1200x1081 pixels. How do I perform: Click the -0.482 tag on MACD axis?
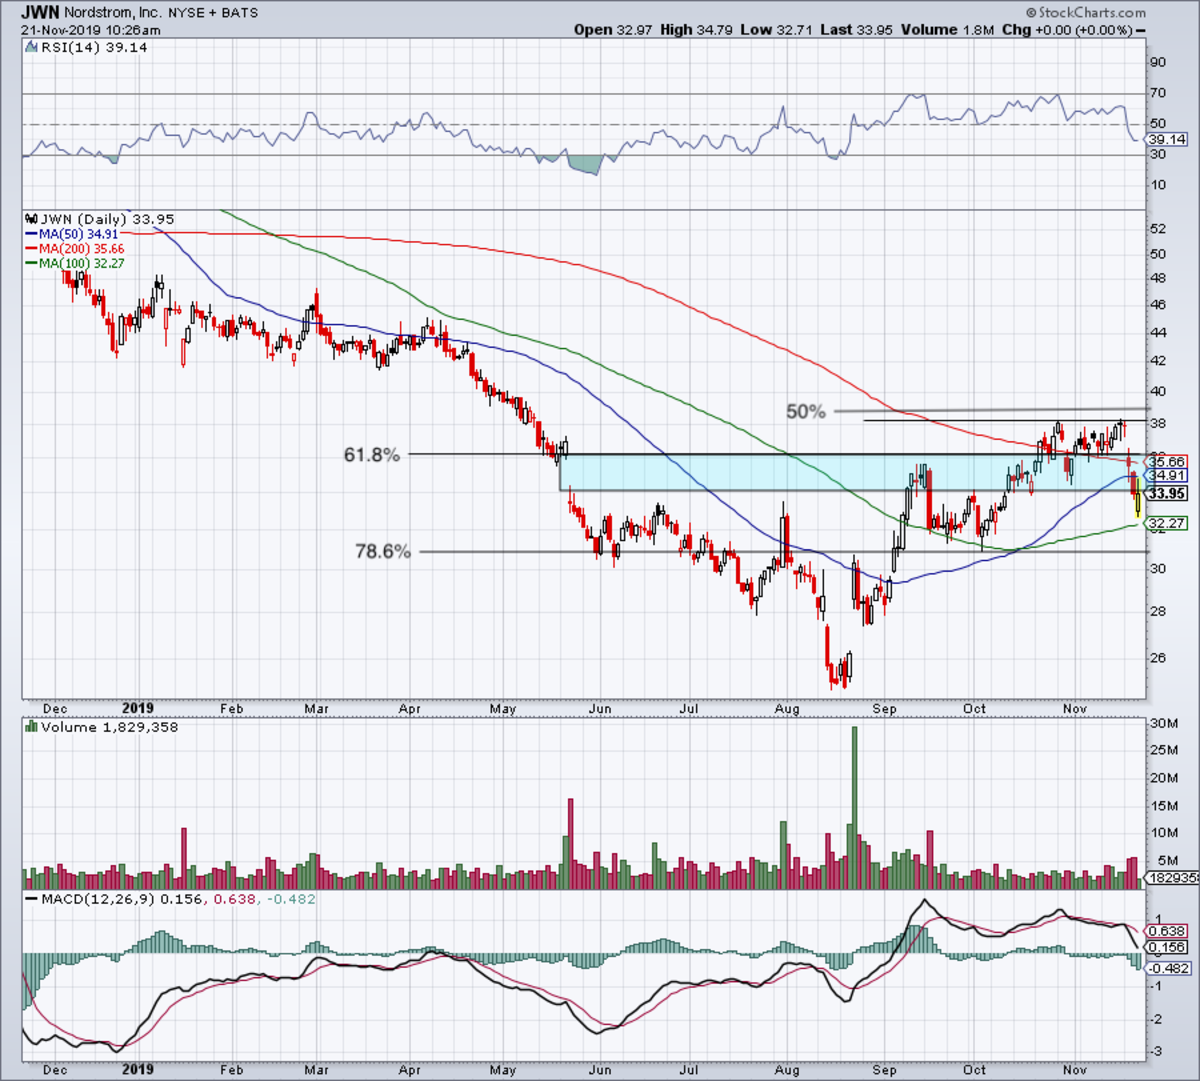(x=1168, y=968)
